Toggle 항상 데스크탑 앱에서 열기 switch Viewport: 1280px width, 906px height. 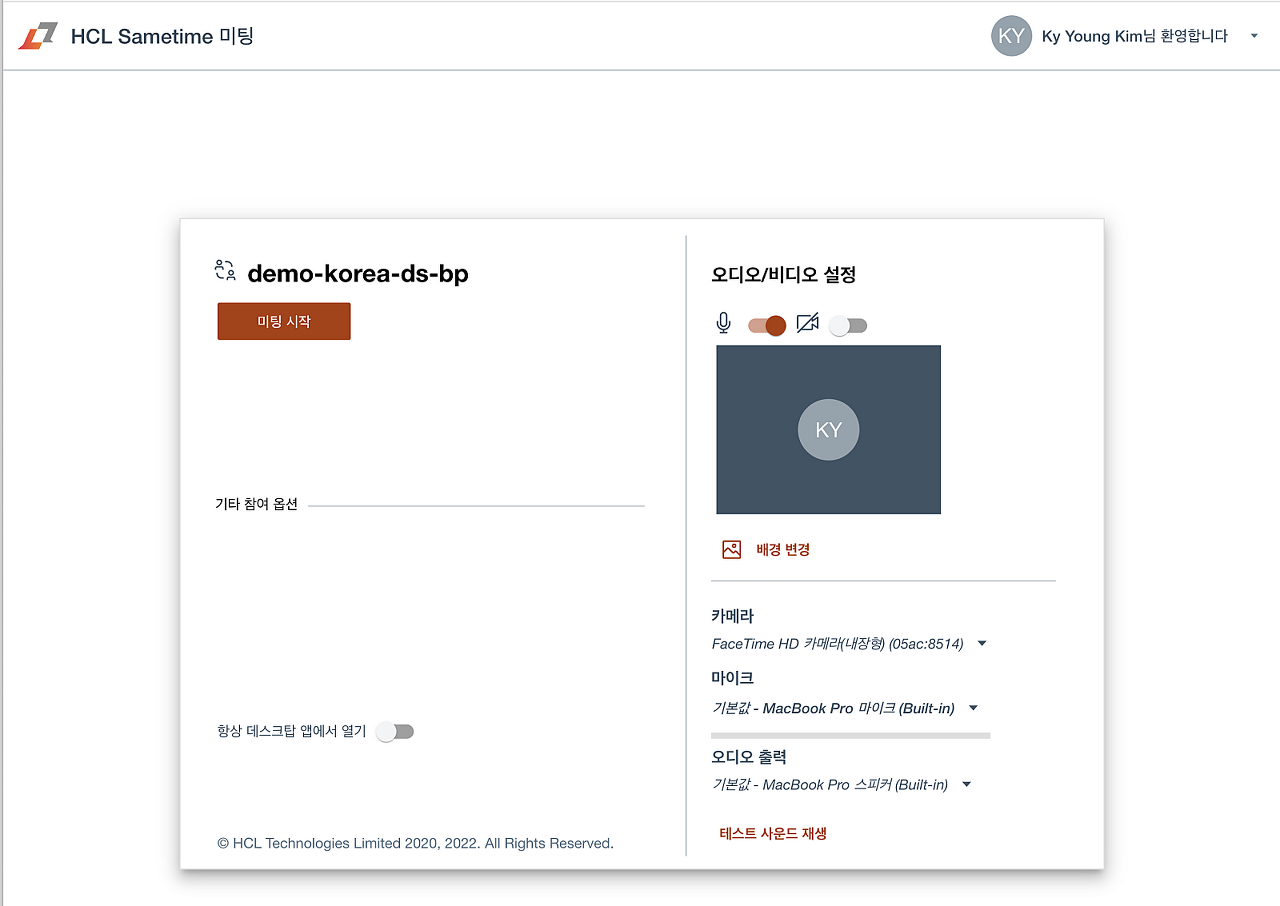click(x=395, y=732)
